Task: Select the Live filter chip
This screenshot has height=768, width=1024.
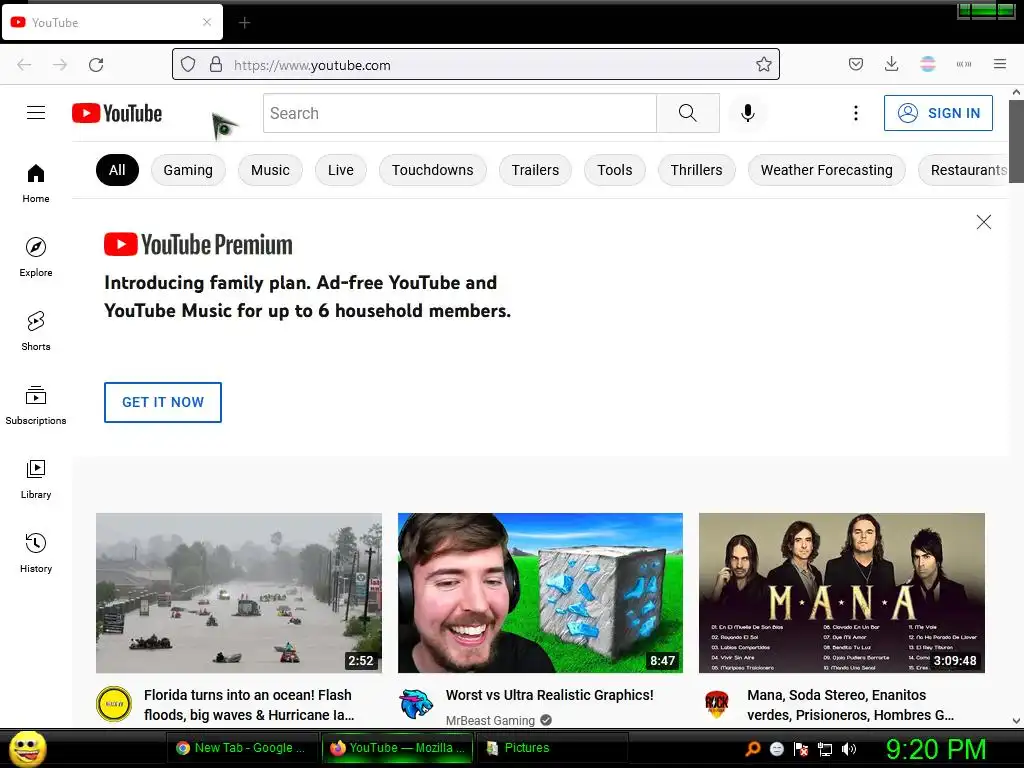Action: tap(341, 170)
